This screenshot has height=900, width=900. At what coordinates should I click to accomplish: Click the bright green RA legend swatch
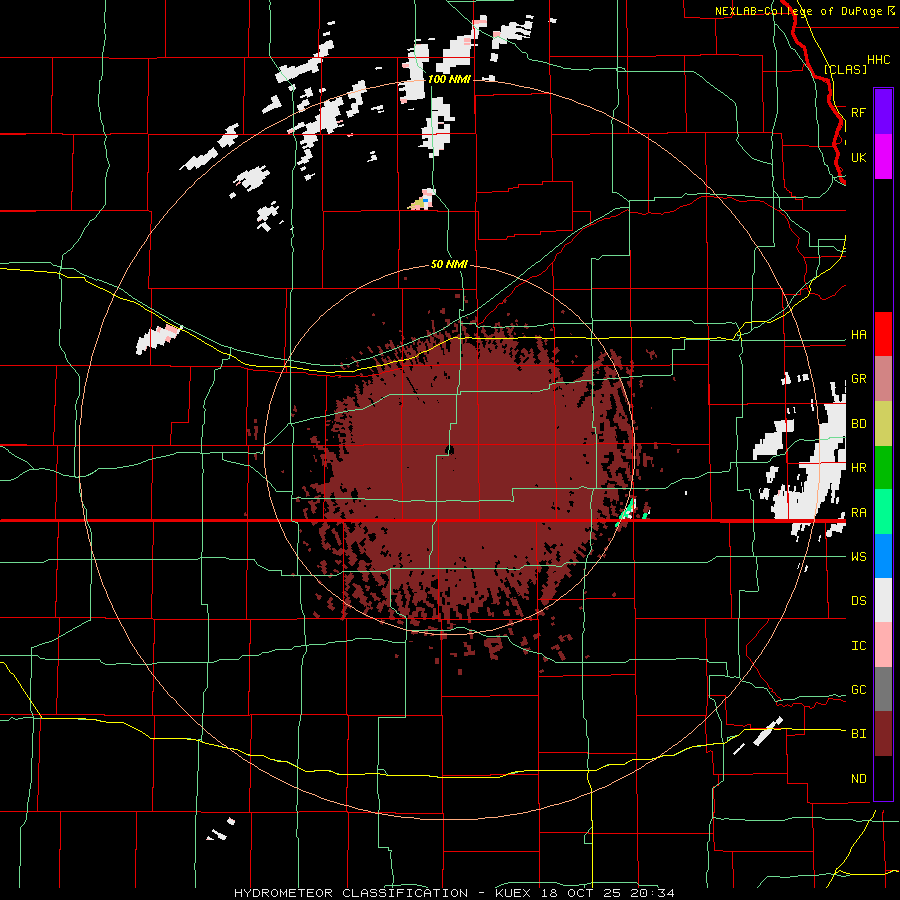883,512
